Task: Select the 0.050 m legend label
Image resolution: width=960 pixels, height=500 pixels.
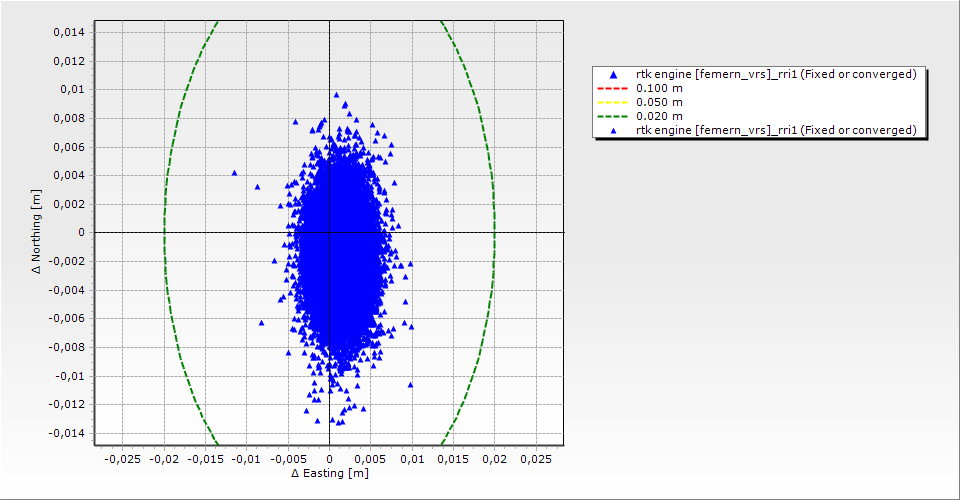Action: click(660, 102)
